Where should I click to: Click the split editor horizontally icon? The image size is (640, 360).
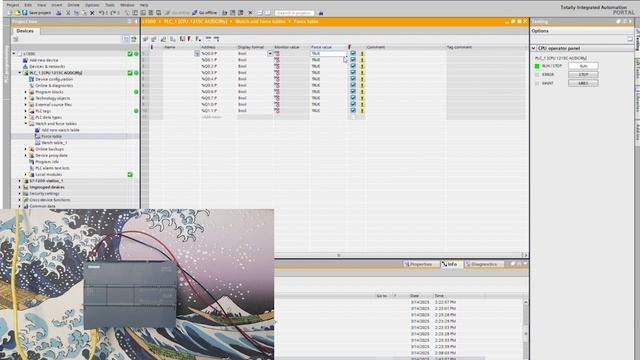[260, 13]
